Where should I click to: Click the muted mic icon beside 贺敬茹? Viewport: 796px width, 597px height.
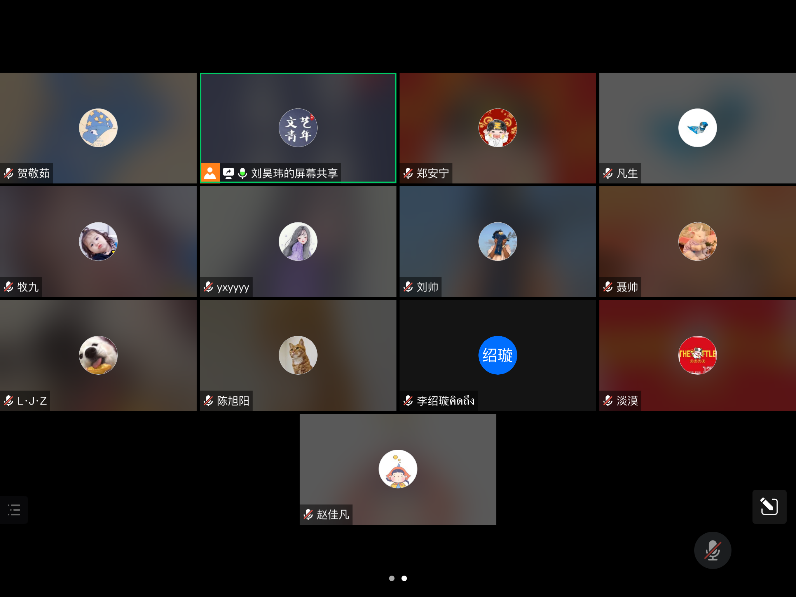point(9,173)
